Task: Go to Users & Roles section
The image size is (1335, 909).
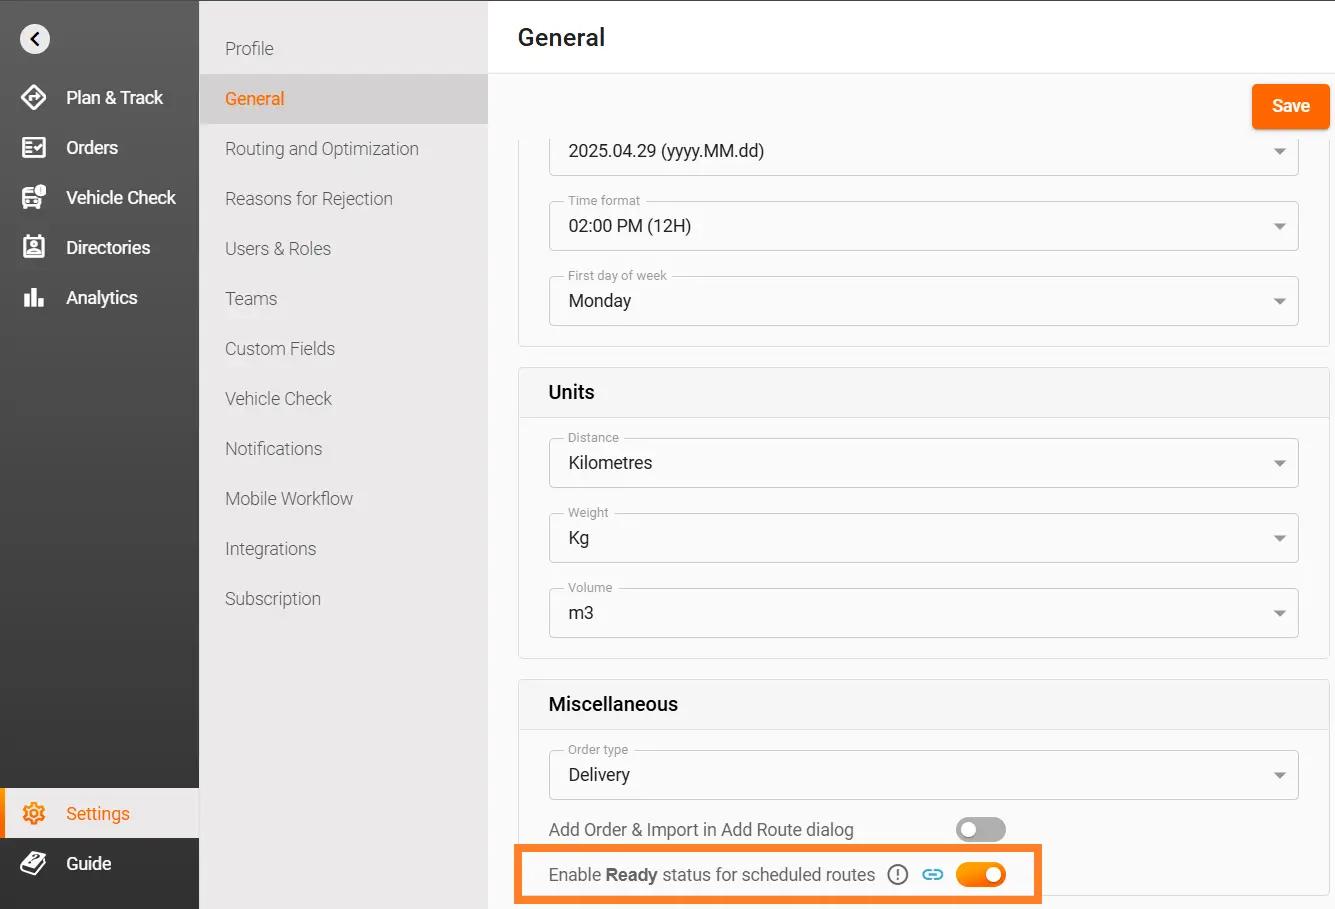Action: click(277, 249)
